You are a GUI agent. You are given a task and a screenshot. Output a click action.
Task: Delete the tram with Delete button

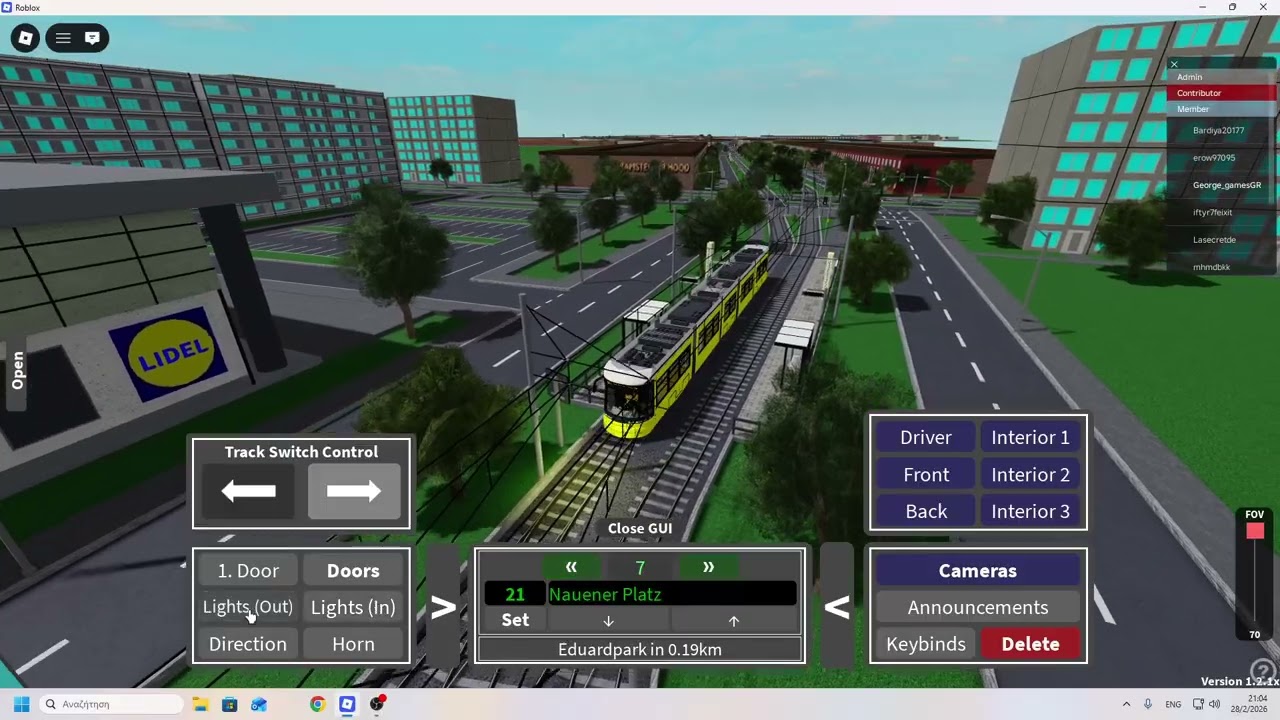(1030, 644)
